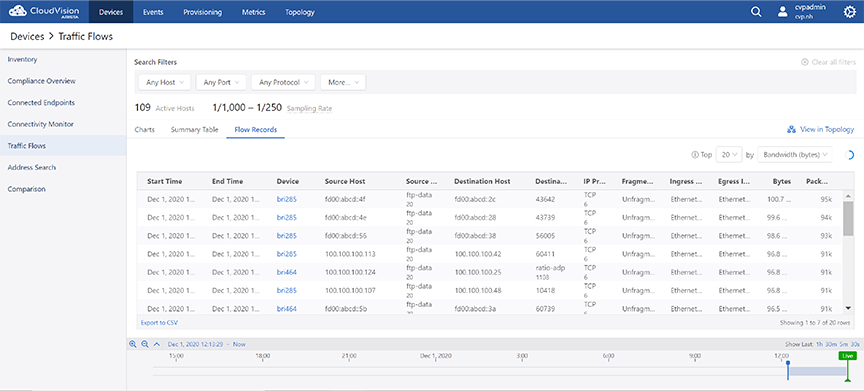Screen dimensions: 864x391
Task: Show last 30s on the timeline
Action: tap(855, 344)
